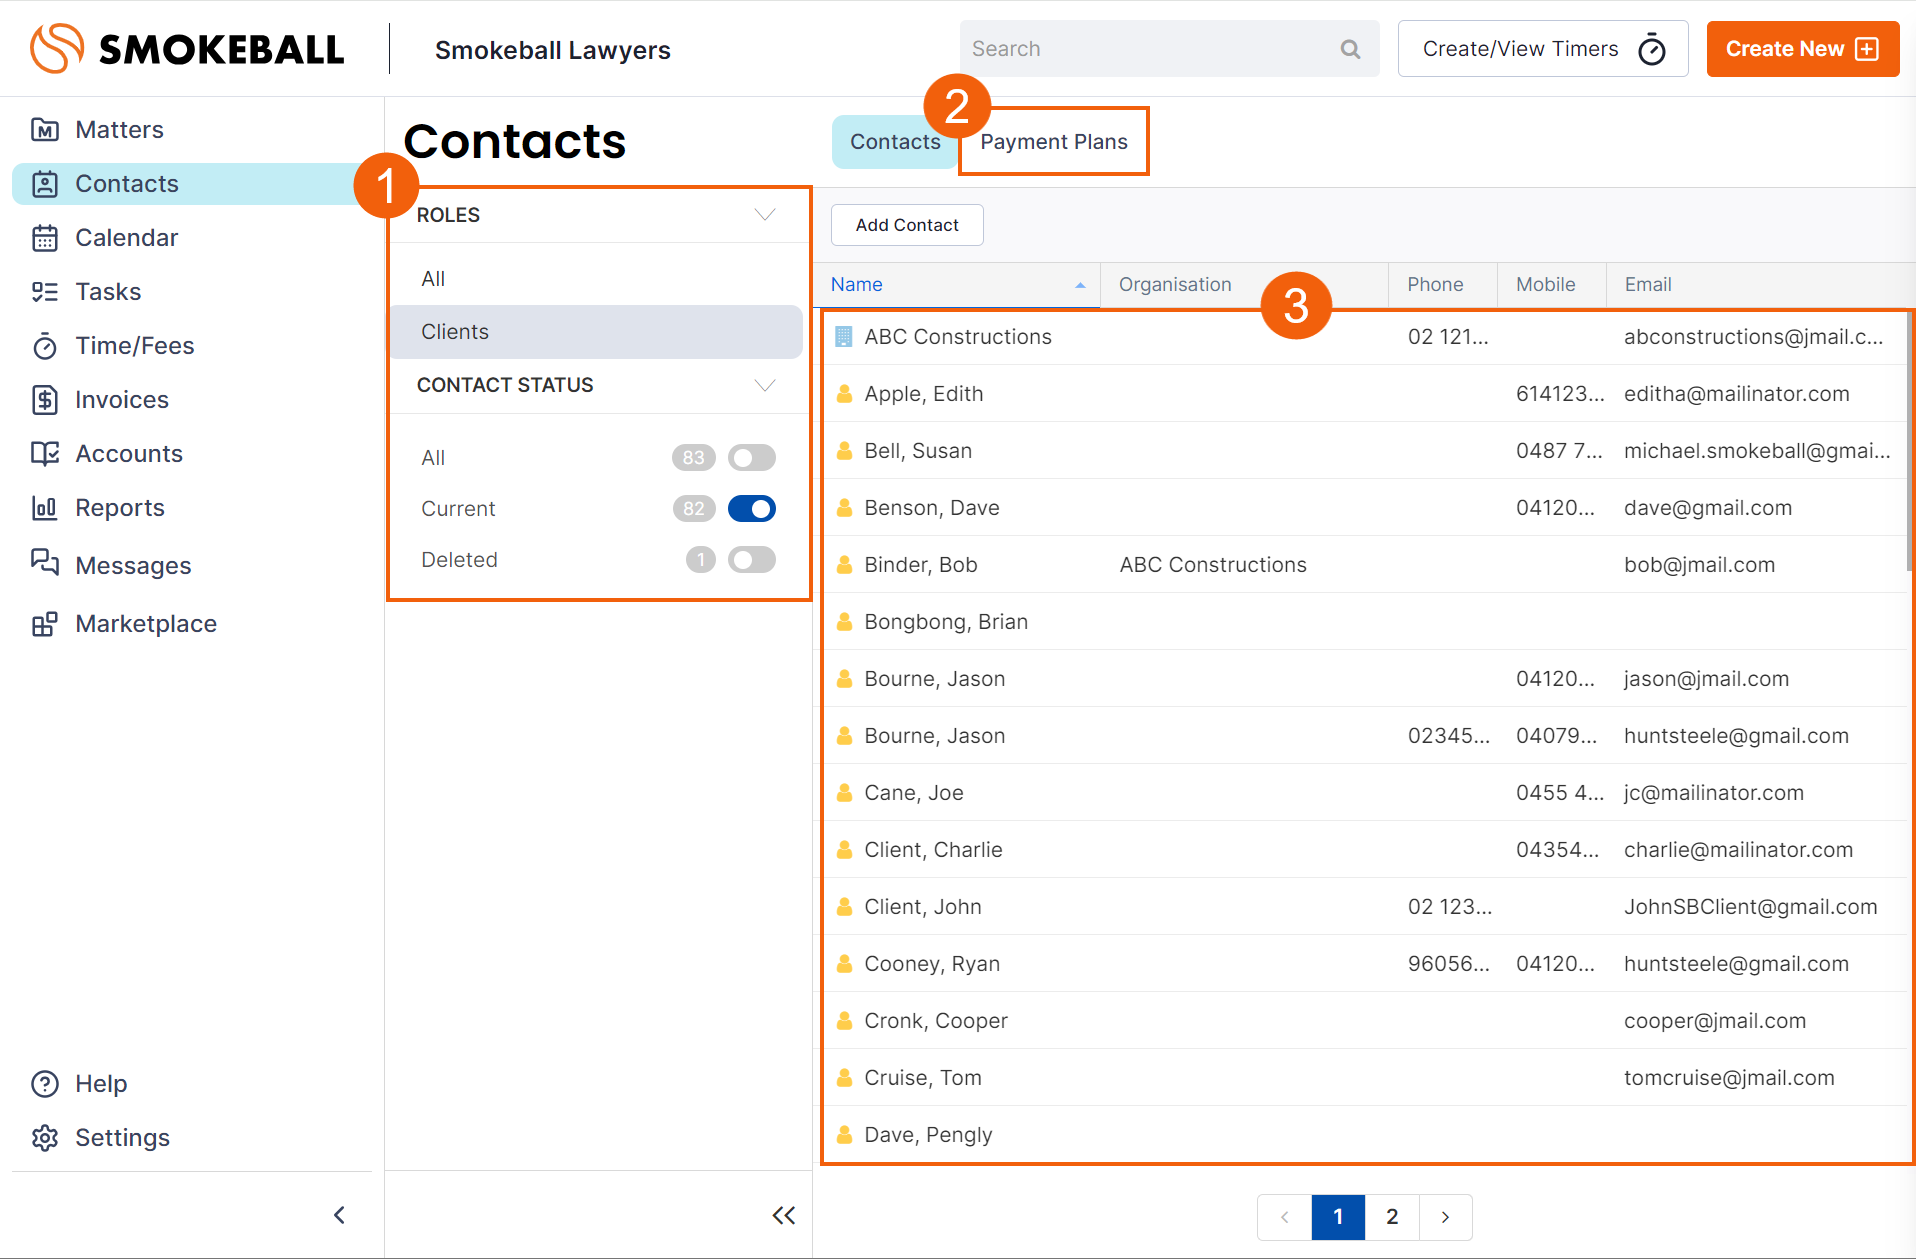Click the Reports chart icon

click(45, 508)
